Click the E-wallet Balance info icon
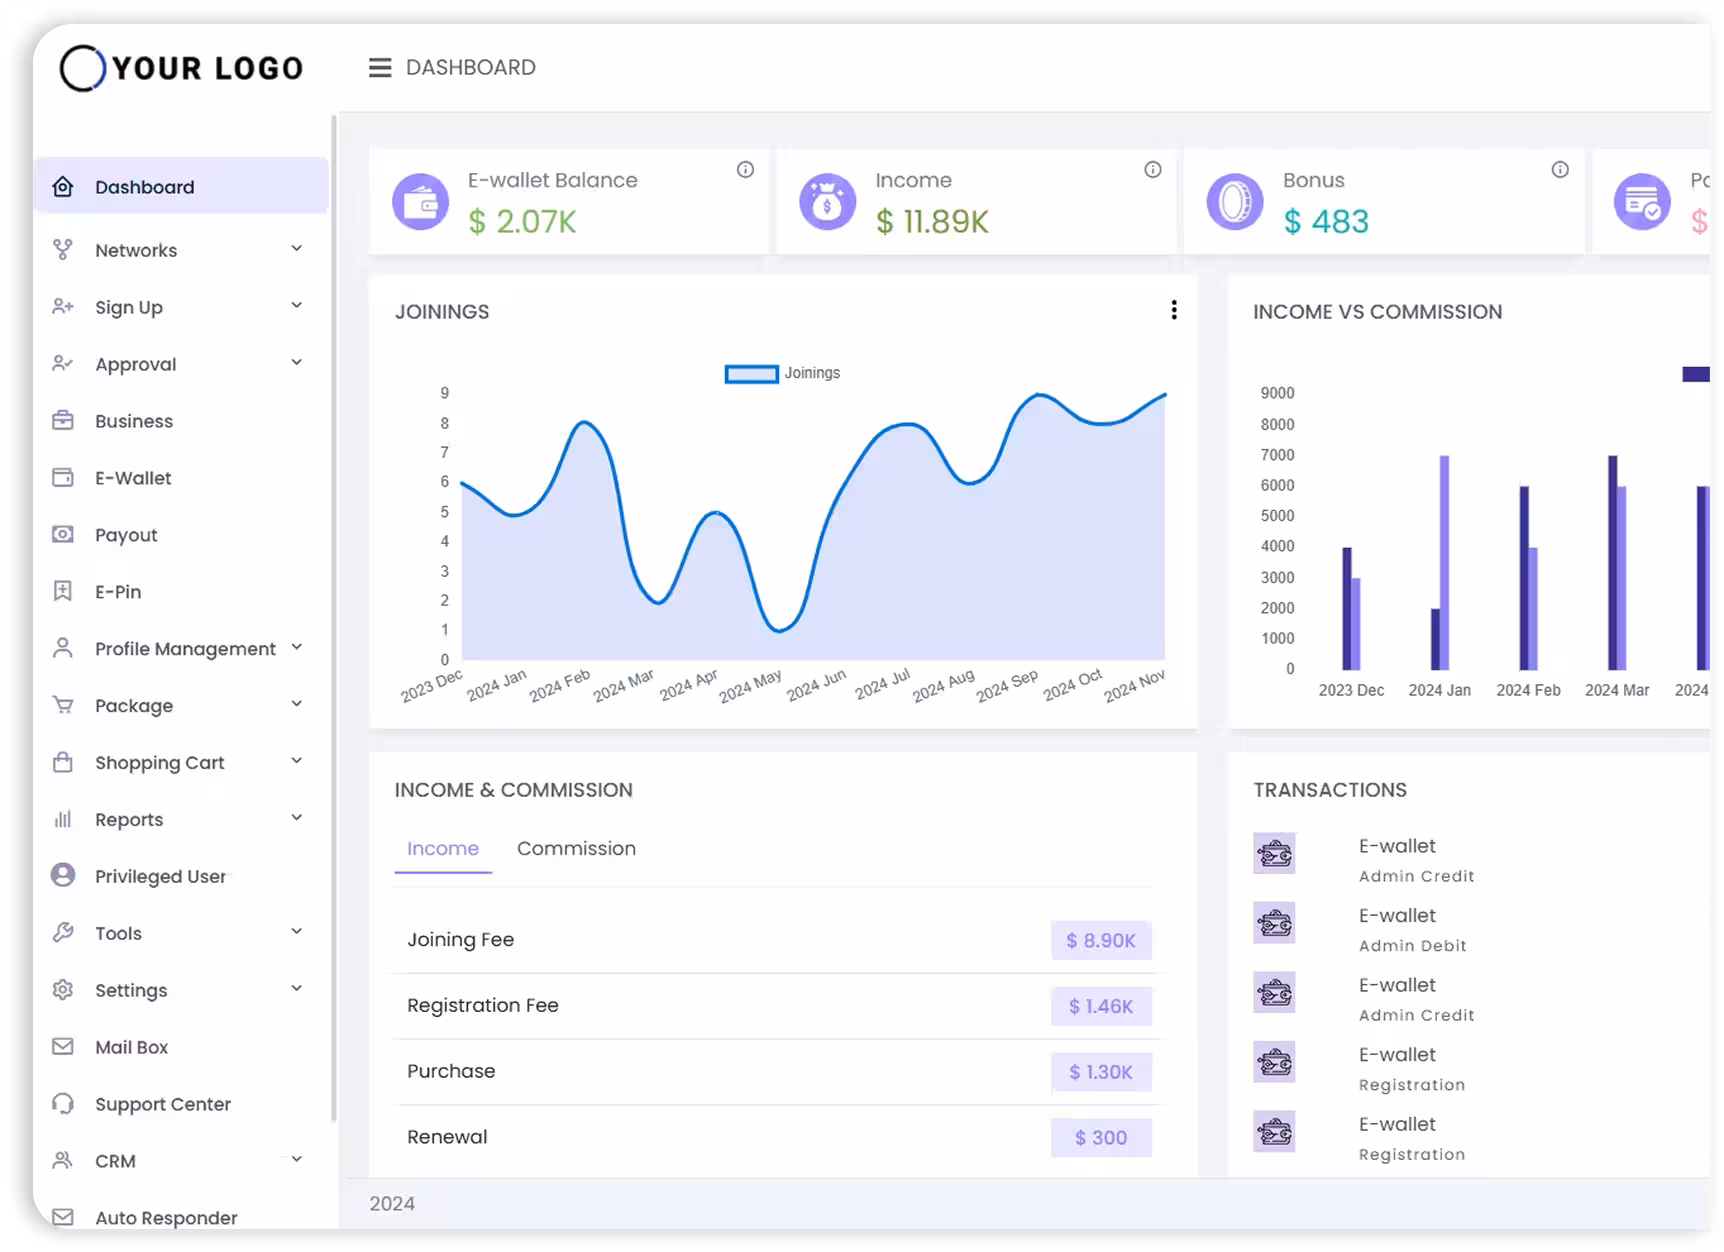This screenshot has width=1724, height=1252. pos(745,170)
